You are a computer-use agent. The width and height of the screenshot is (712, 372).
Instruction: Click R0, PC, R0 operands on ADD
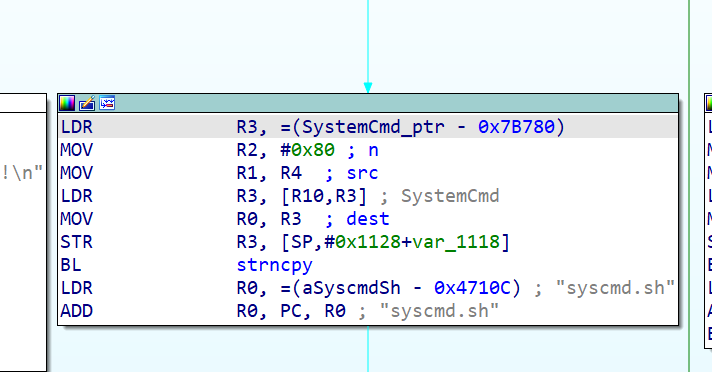pos(291,311)
